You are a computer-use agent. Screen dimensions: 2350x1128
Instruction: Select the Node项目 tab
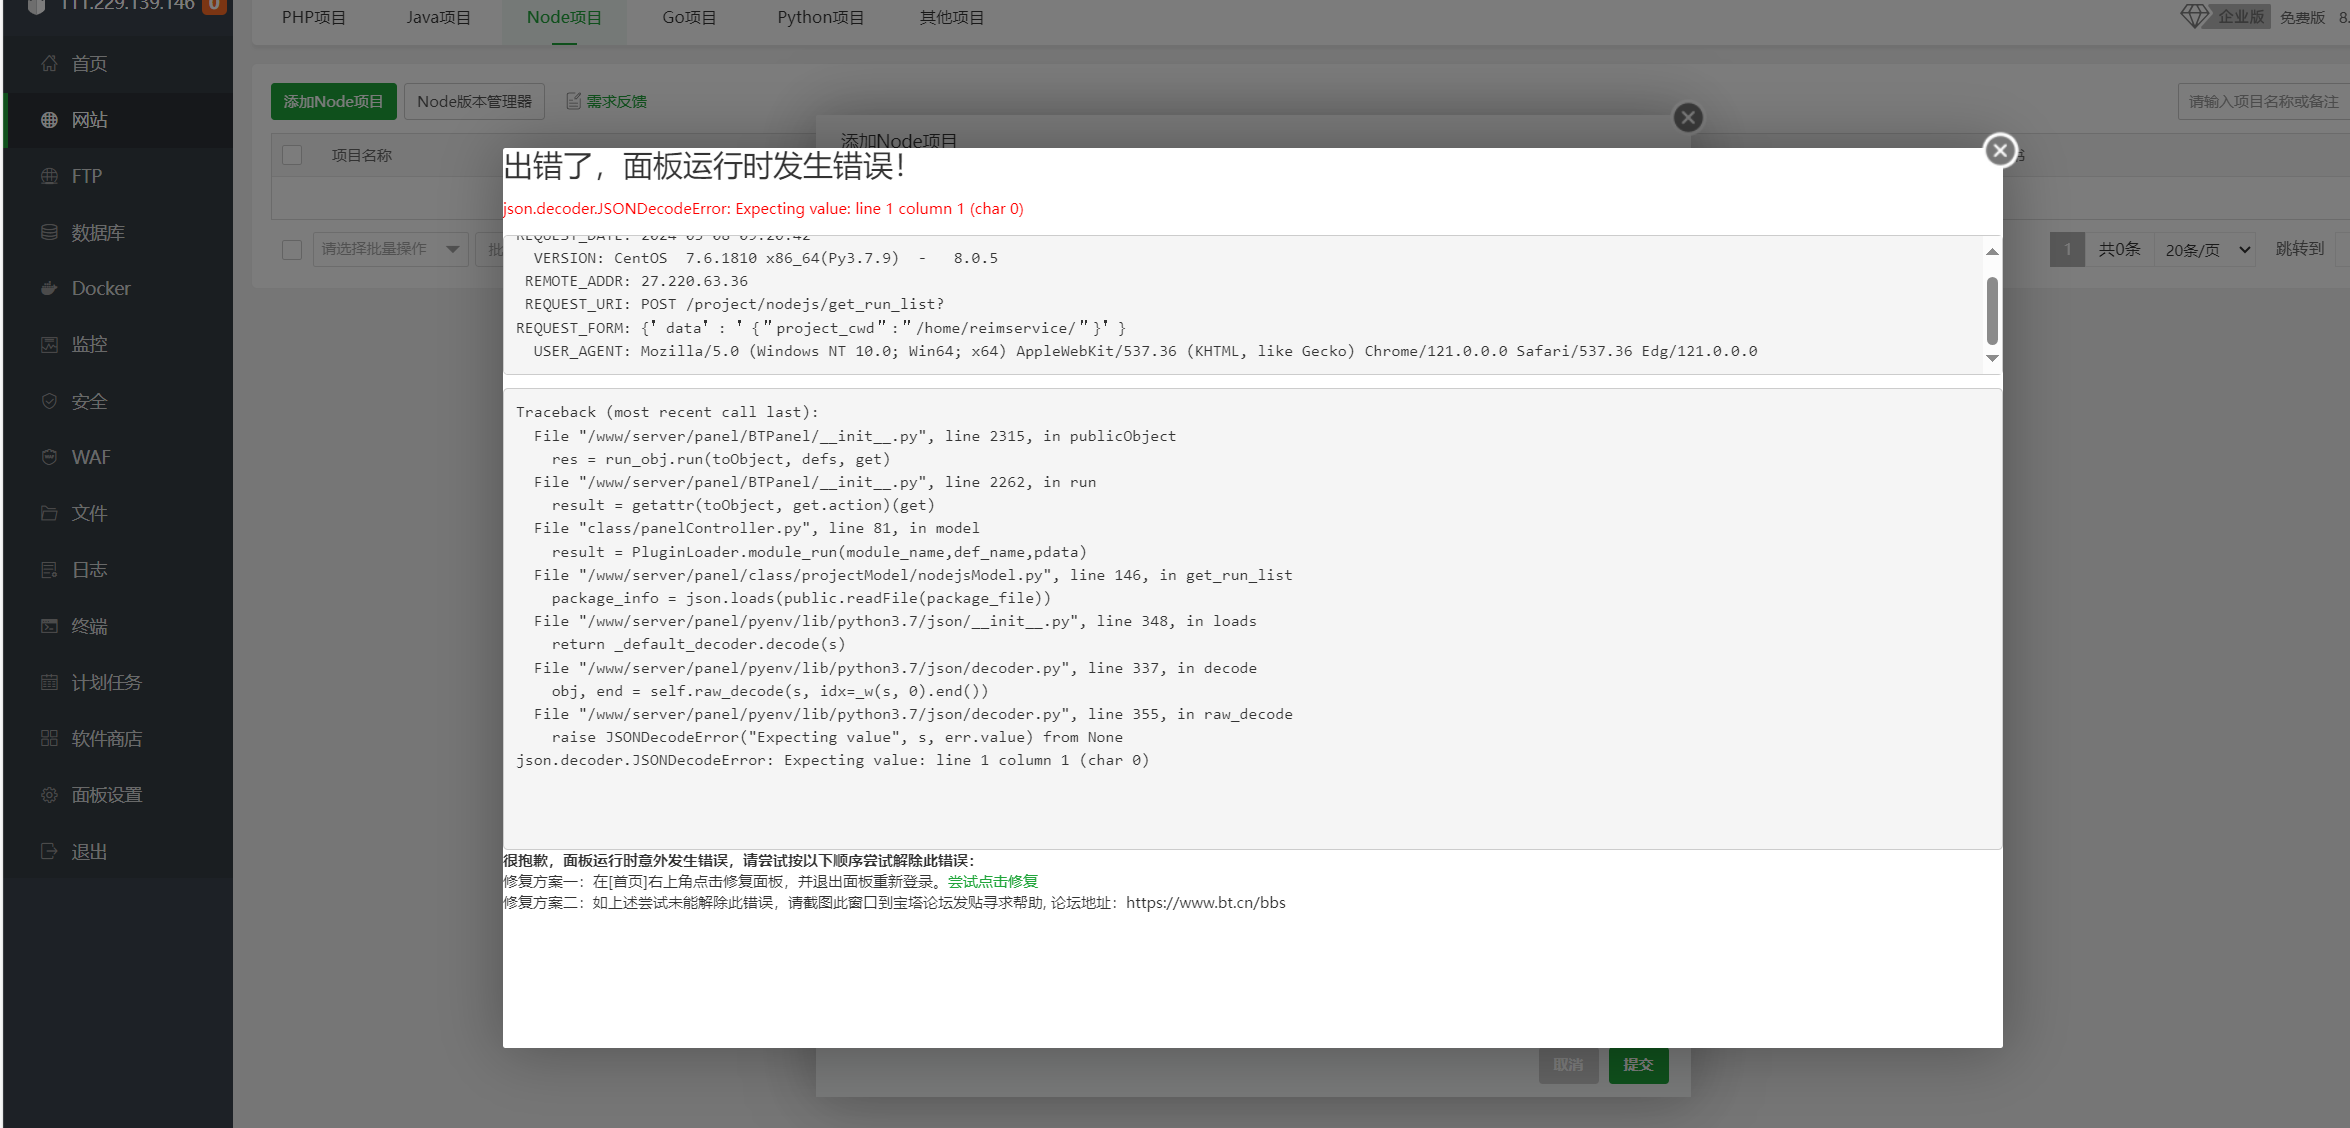point(564,17)
